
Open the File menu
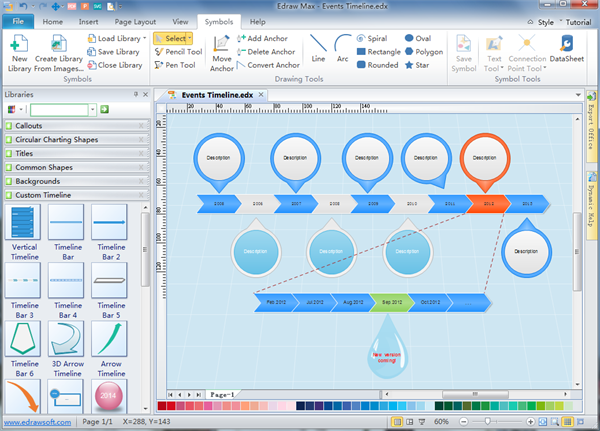pos(20,20)
